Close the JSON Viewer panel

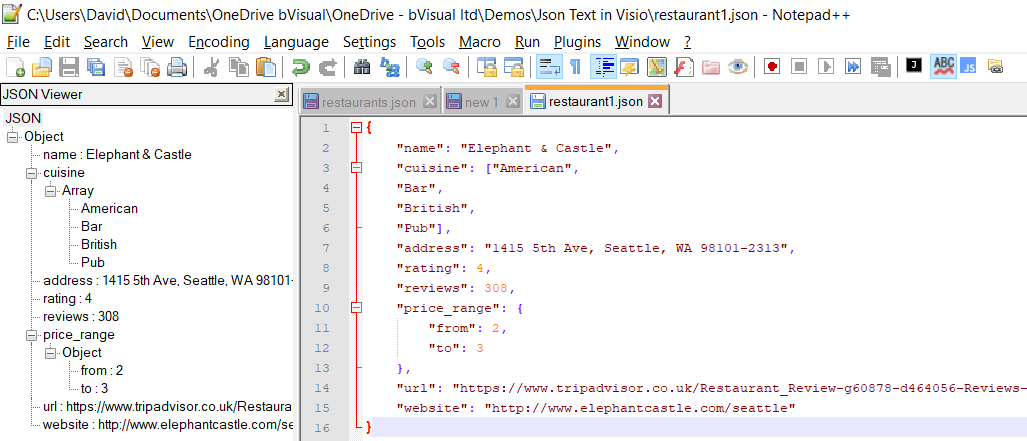coord(281,94)
